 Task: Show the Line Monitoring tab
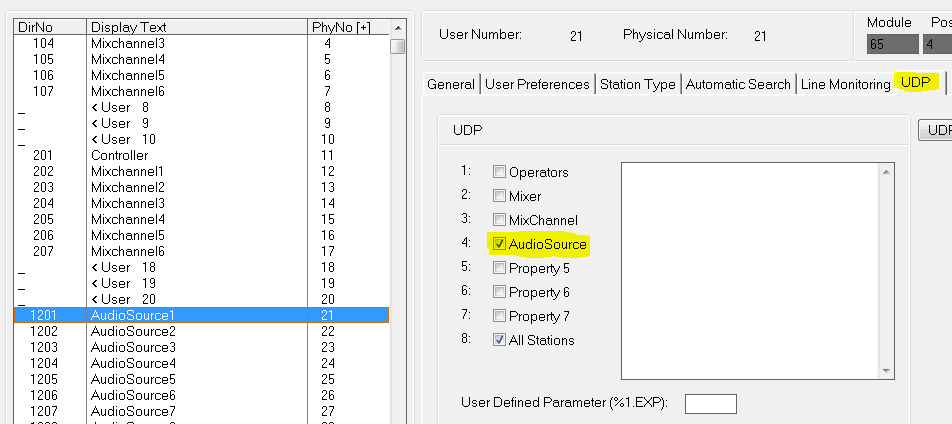tap(845, 84)
